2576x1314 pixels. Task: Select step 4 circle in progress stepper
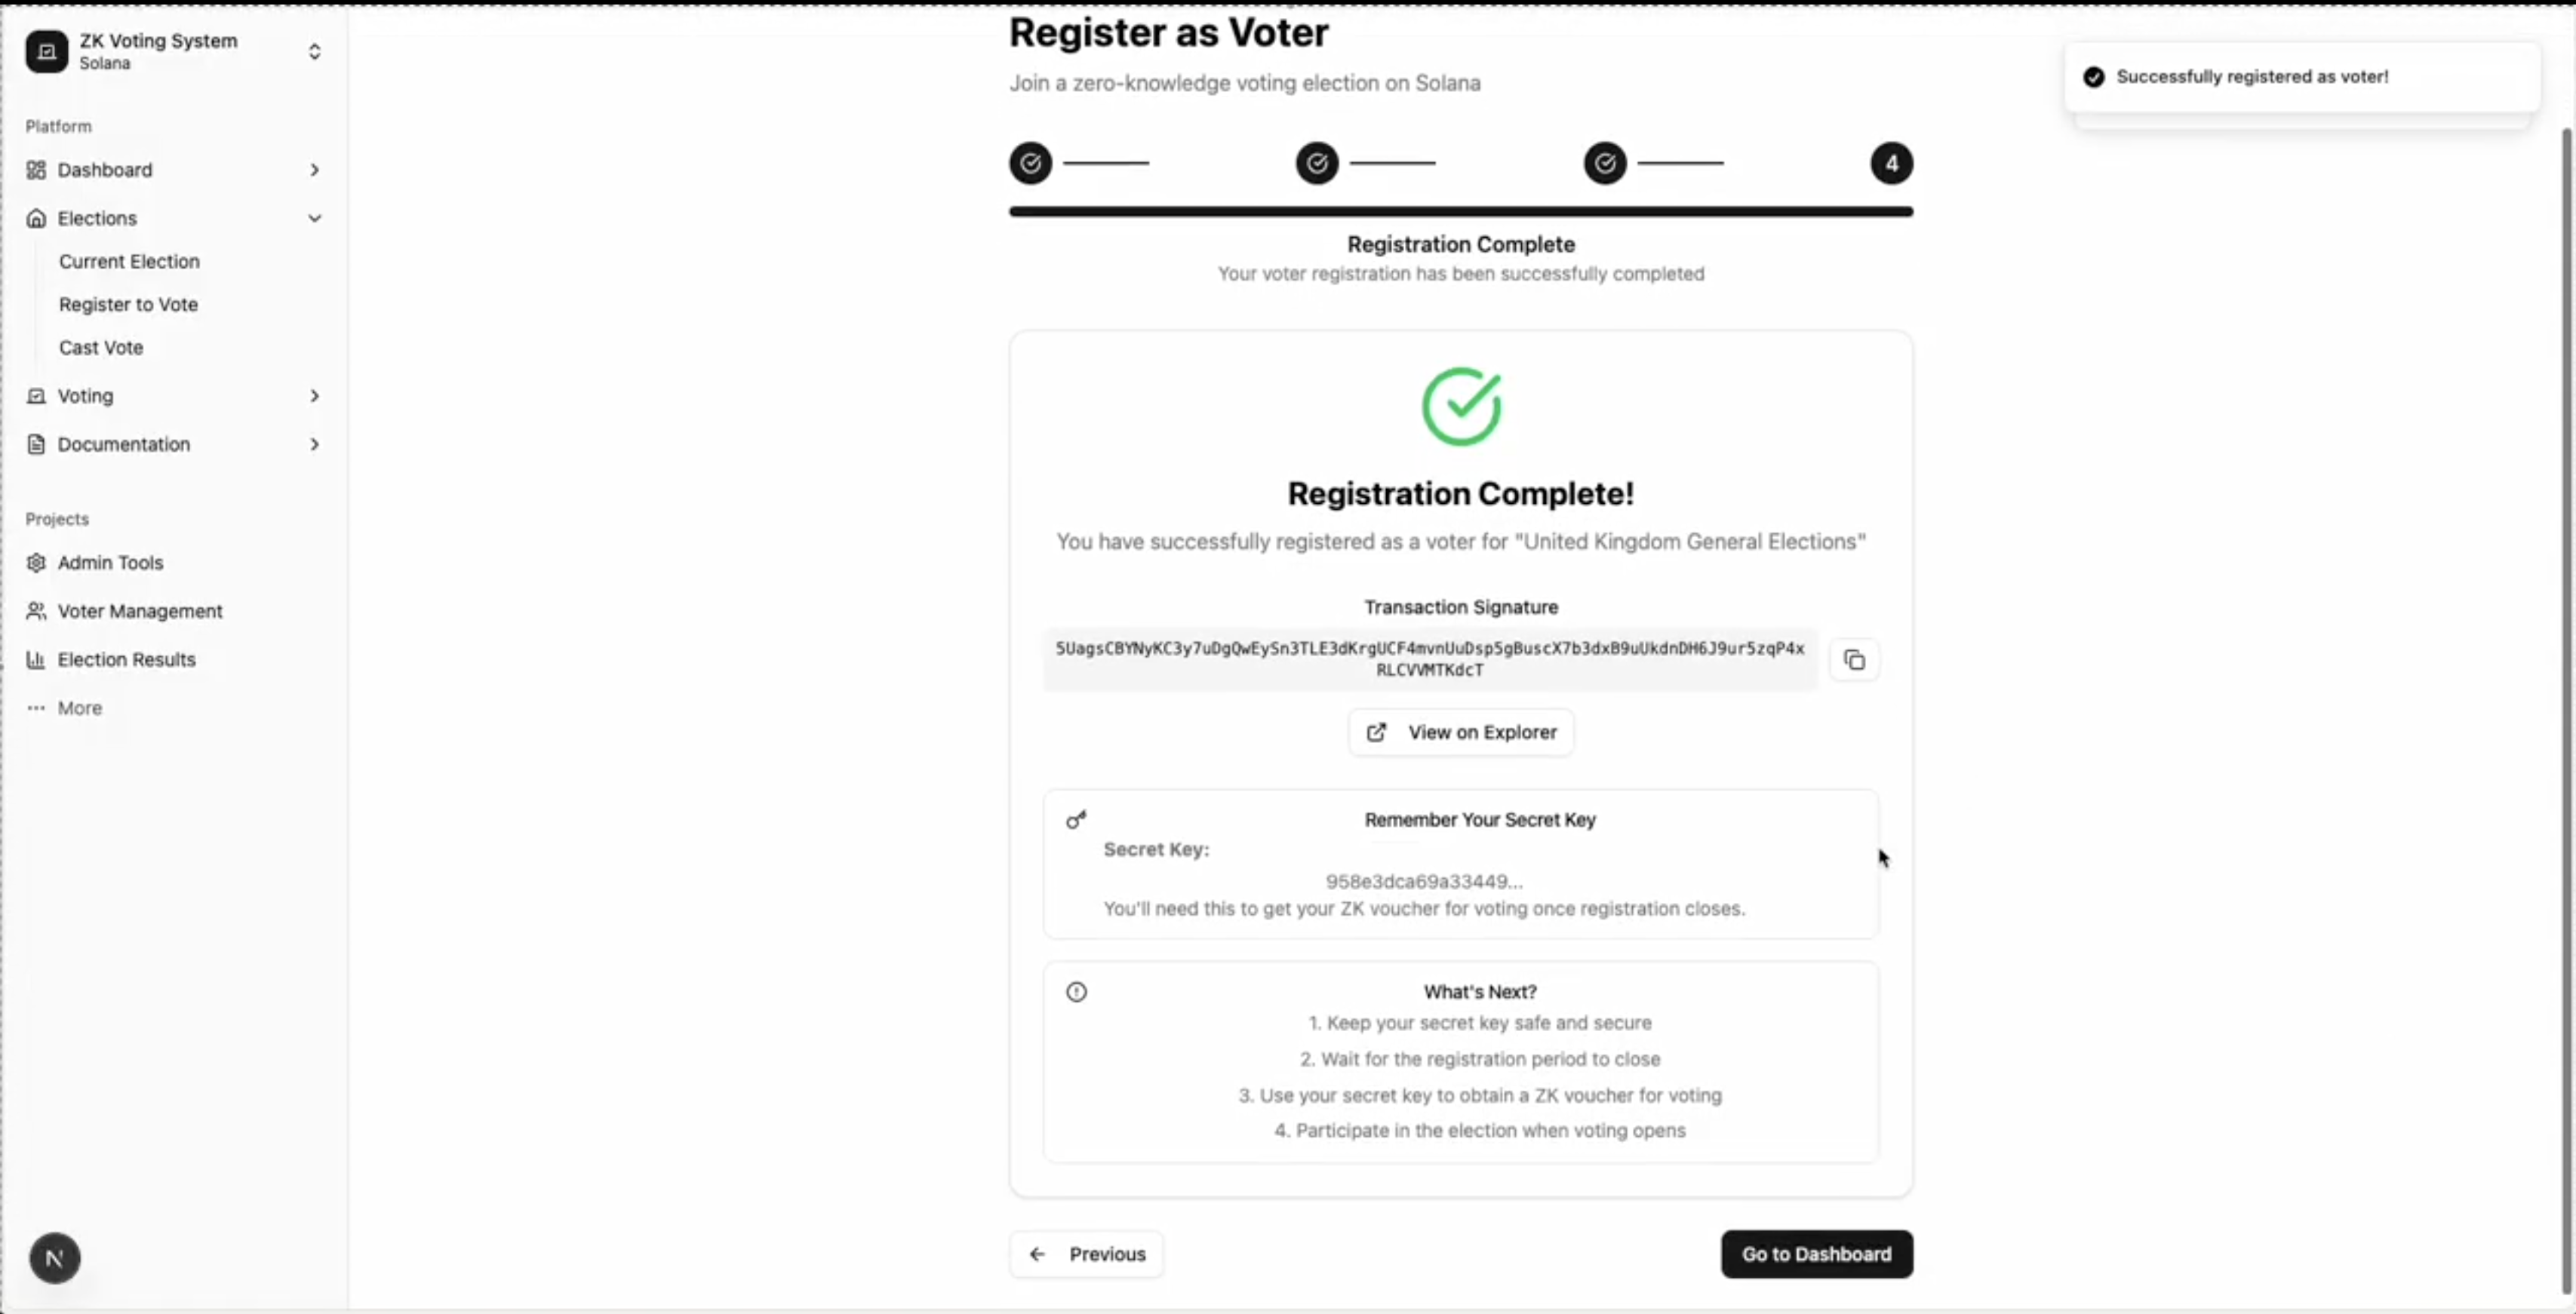pyautogui.click(x=1891, y=163)
